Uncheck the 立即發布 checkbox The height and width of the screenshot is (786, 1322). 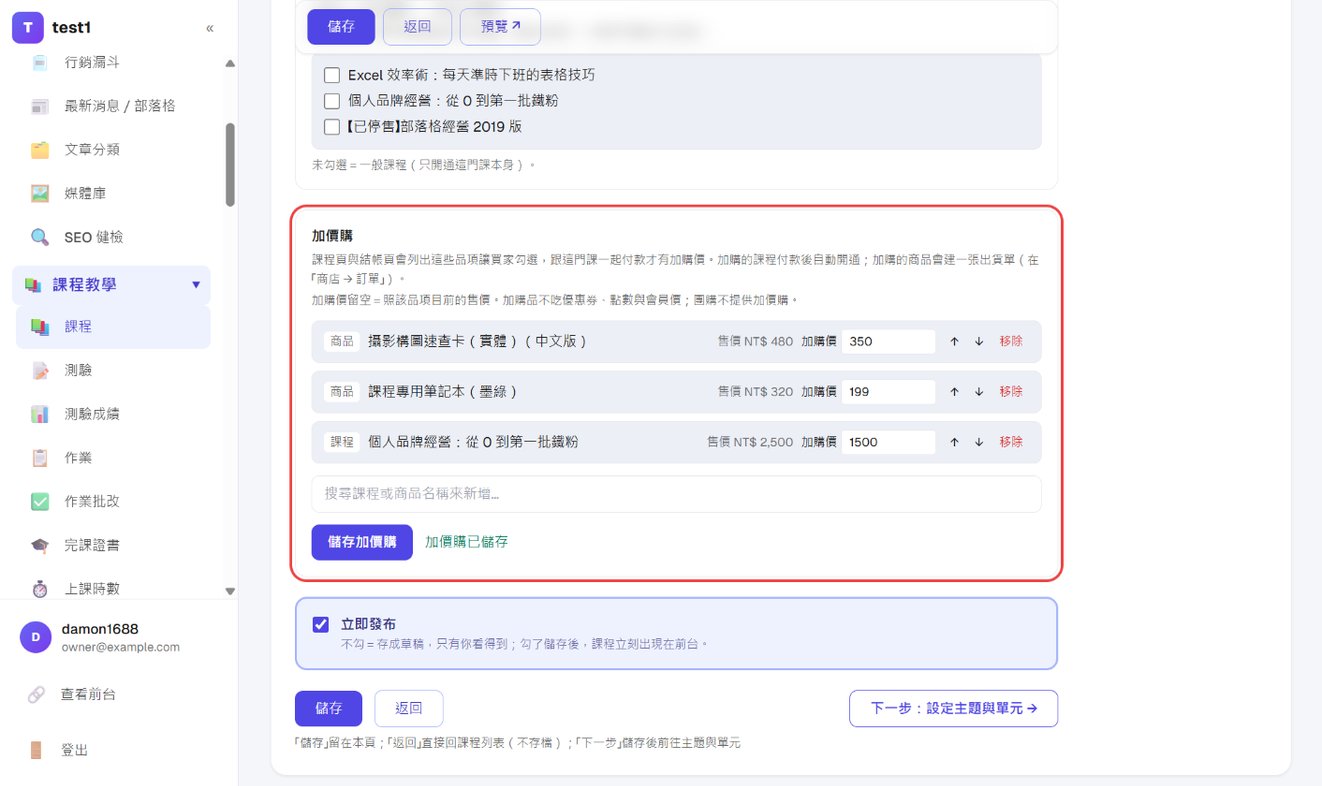(x=321, y=624)
